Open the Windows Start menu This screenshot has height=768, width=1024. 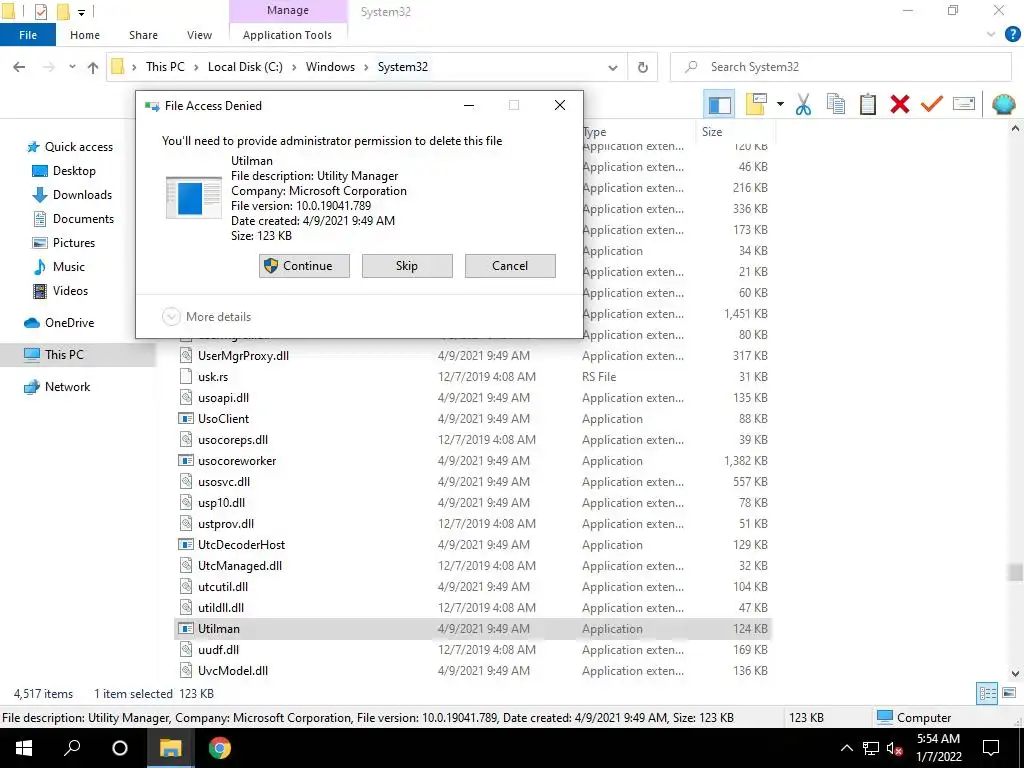24,748
